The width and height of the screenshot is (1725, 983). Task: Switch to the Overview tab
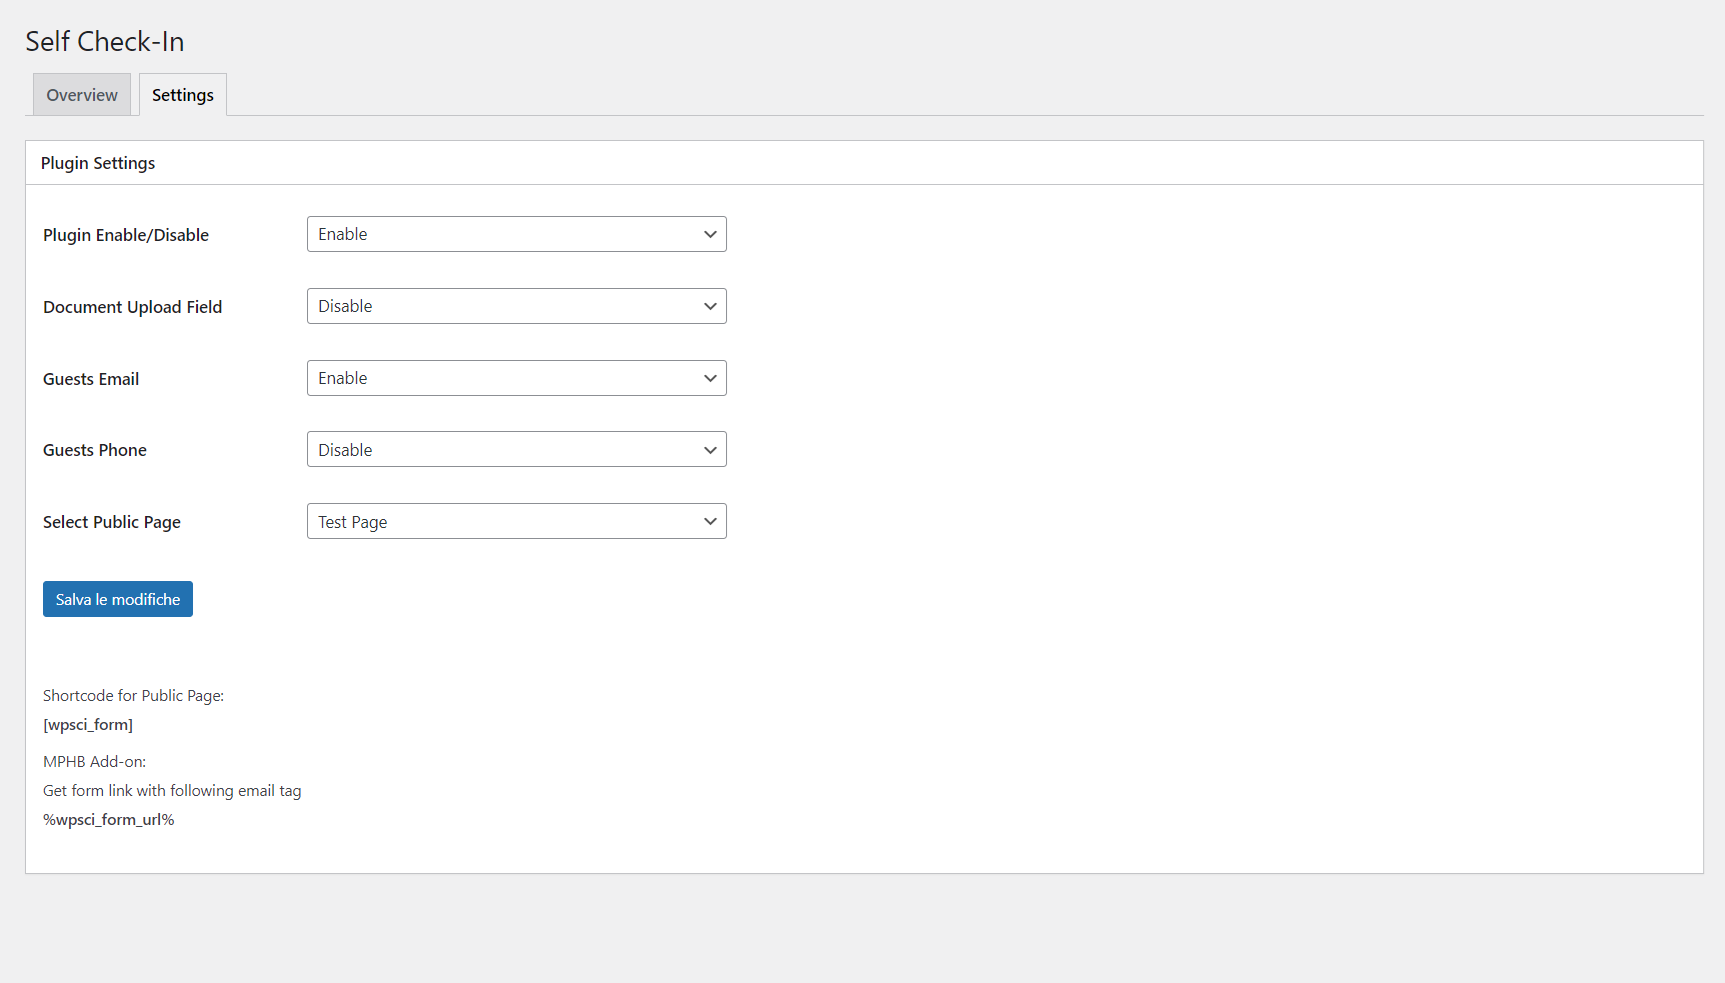point(82,95)
